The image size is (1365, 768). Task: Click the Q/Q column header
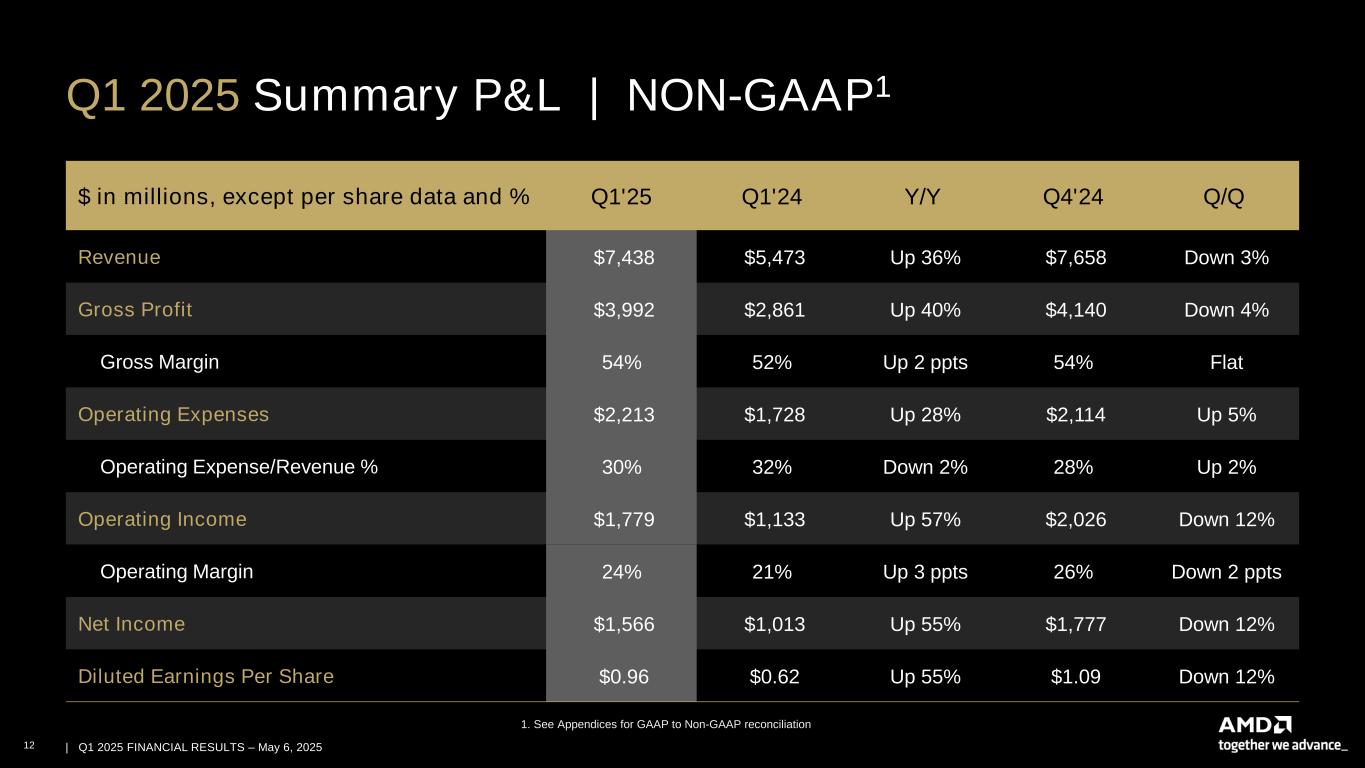point(1226,197)
